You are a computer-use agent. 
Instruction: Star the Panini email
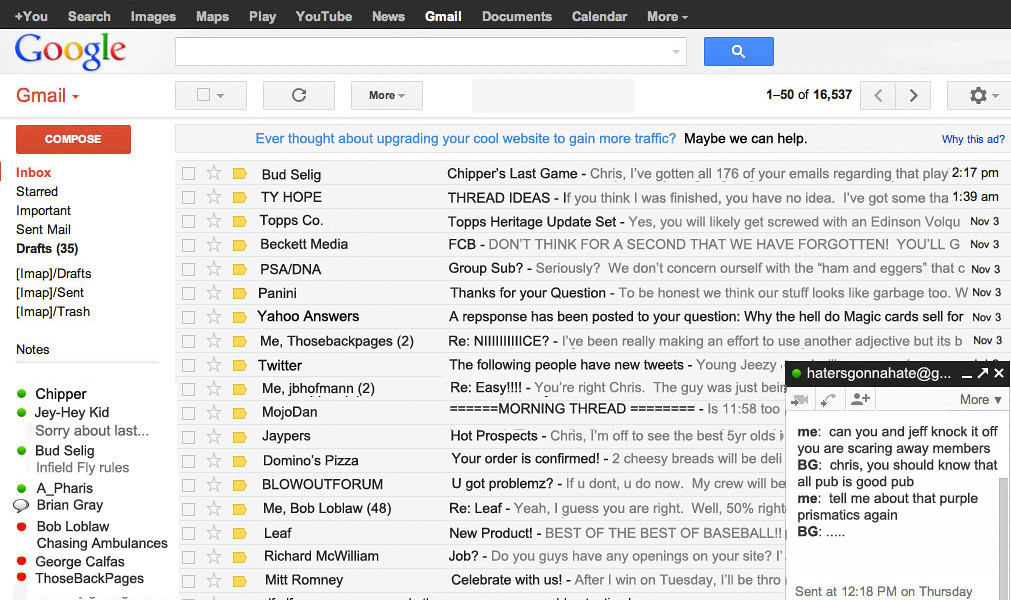[213, 293]
